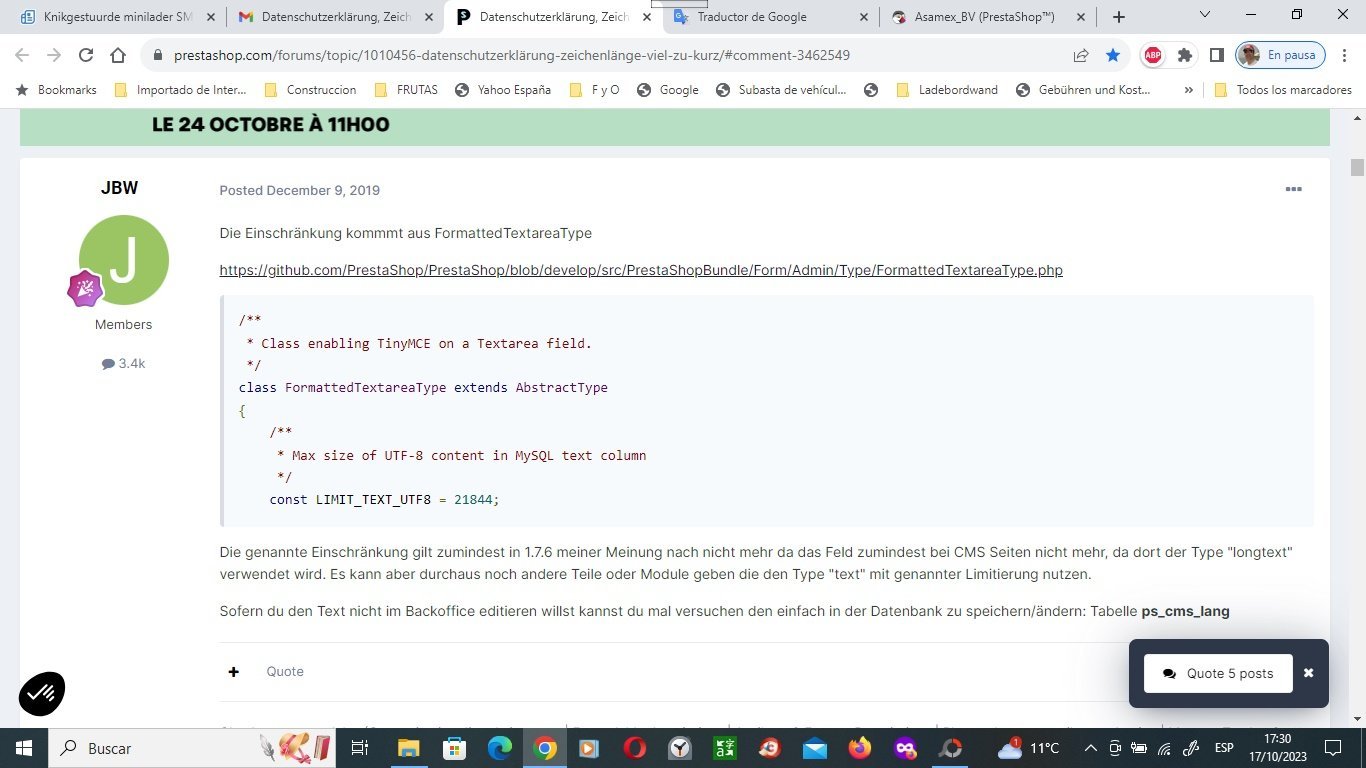Open the post options three-dot menu
Screen dimensions: 1366x768
coord(1293,189)
